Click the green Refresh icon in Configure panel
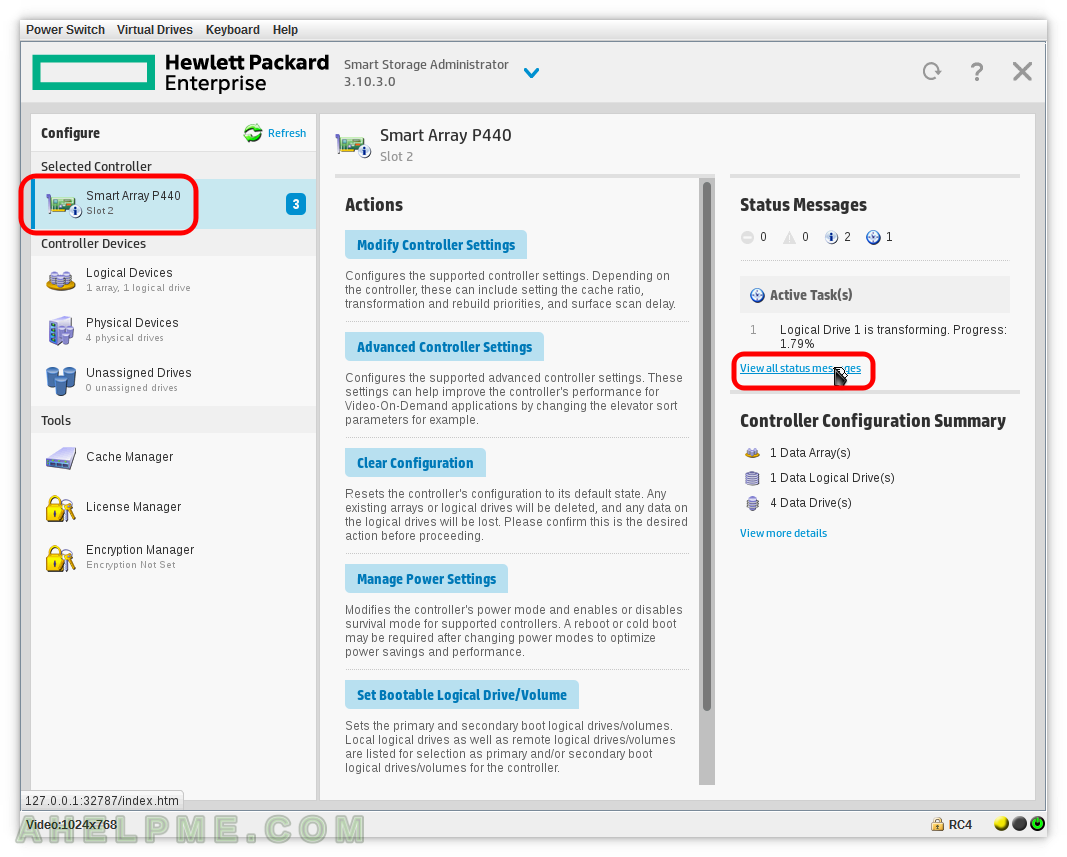The width and height of the screenshot is (1067, 857). pyautogui.click(x=252, y=133)
